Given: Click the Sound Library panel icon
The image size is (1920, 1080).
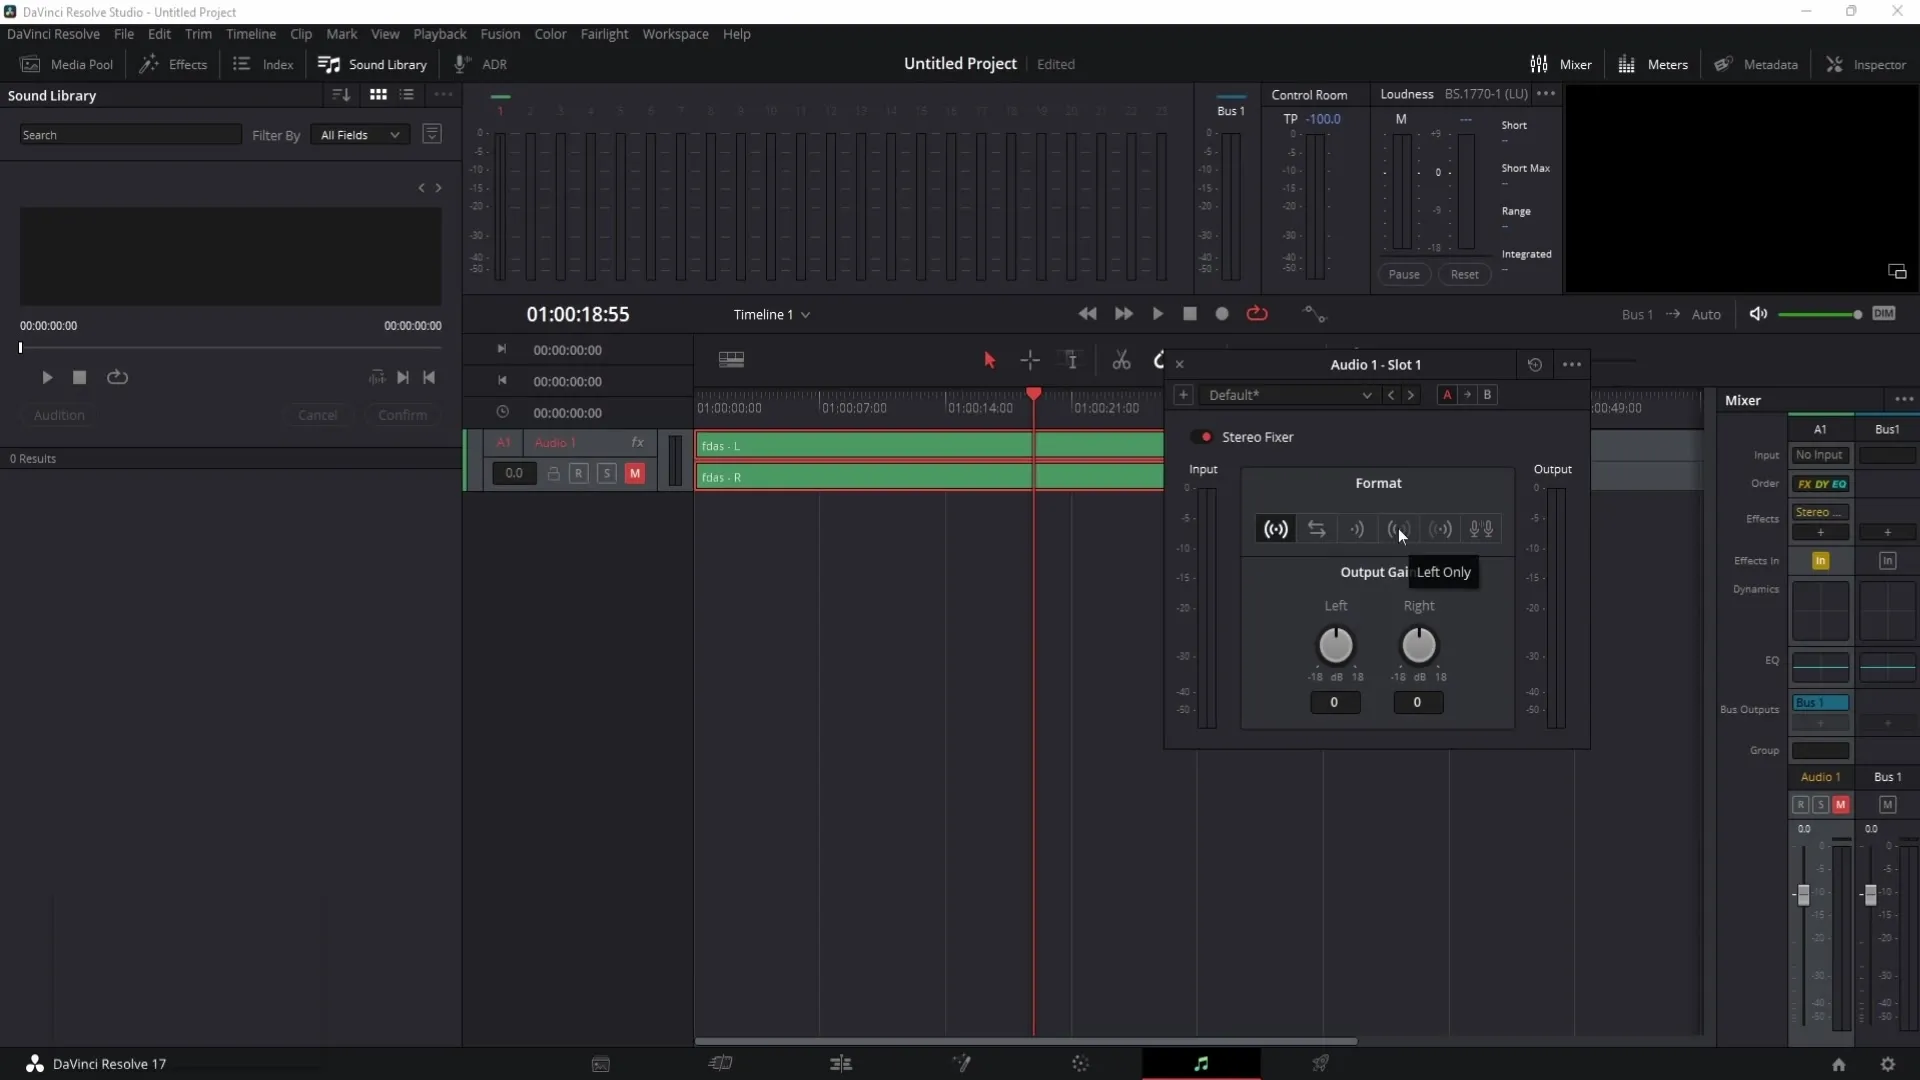Looking at the screenshot, I should (327, 63).
